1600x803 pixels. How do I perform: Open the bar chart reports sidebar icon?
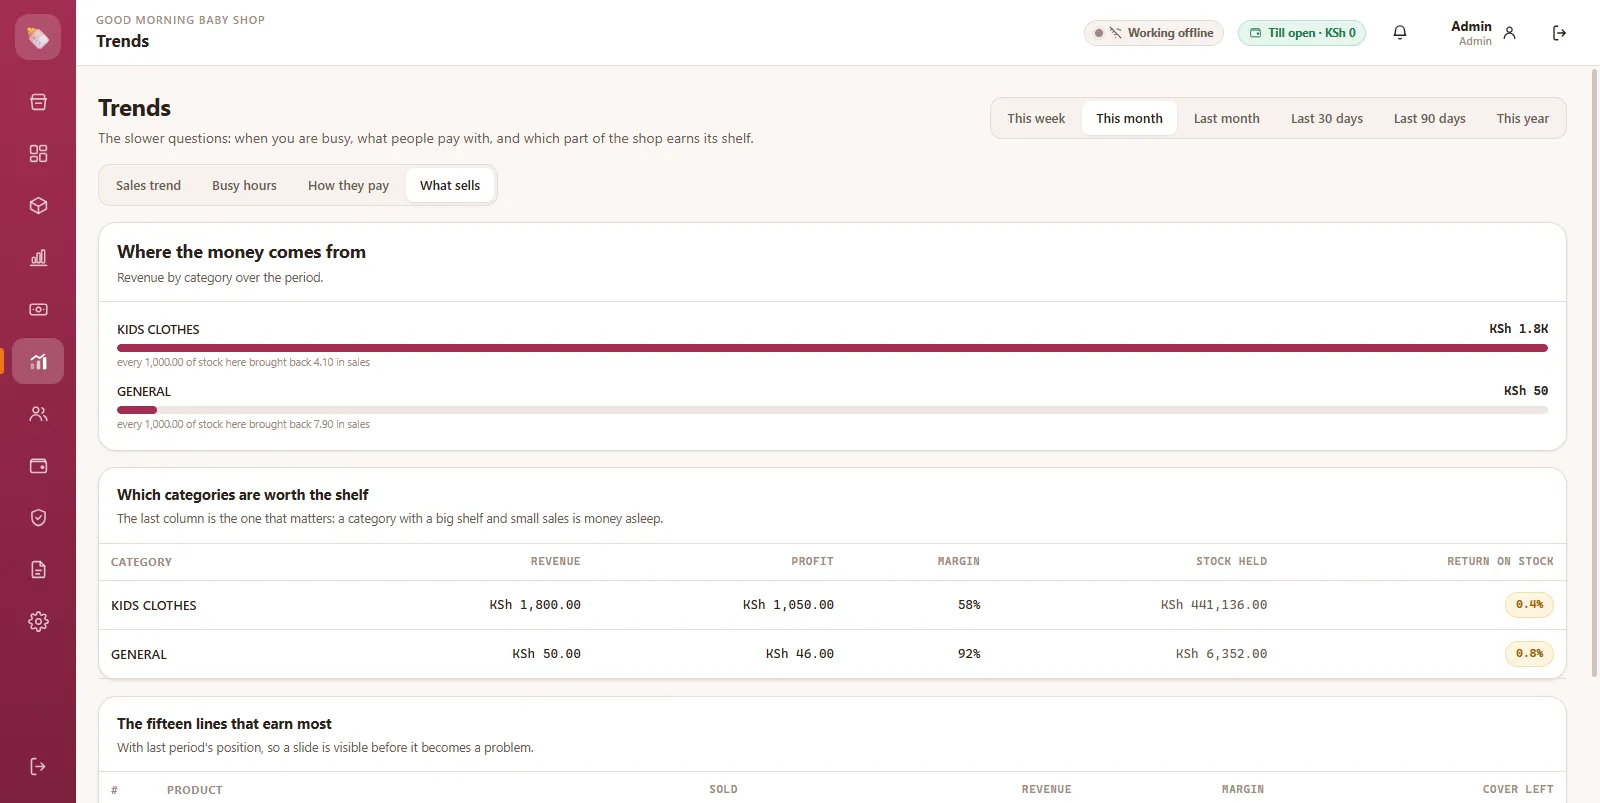38,258
